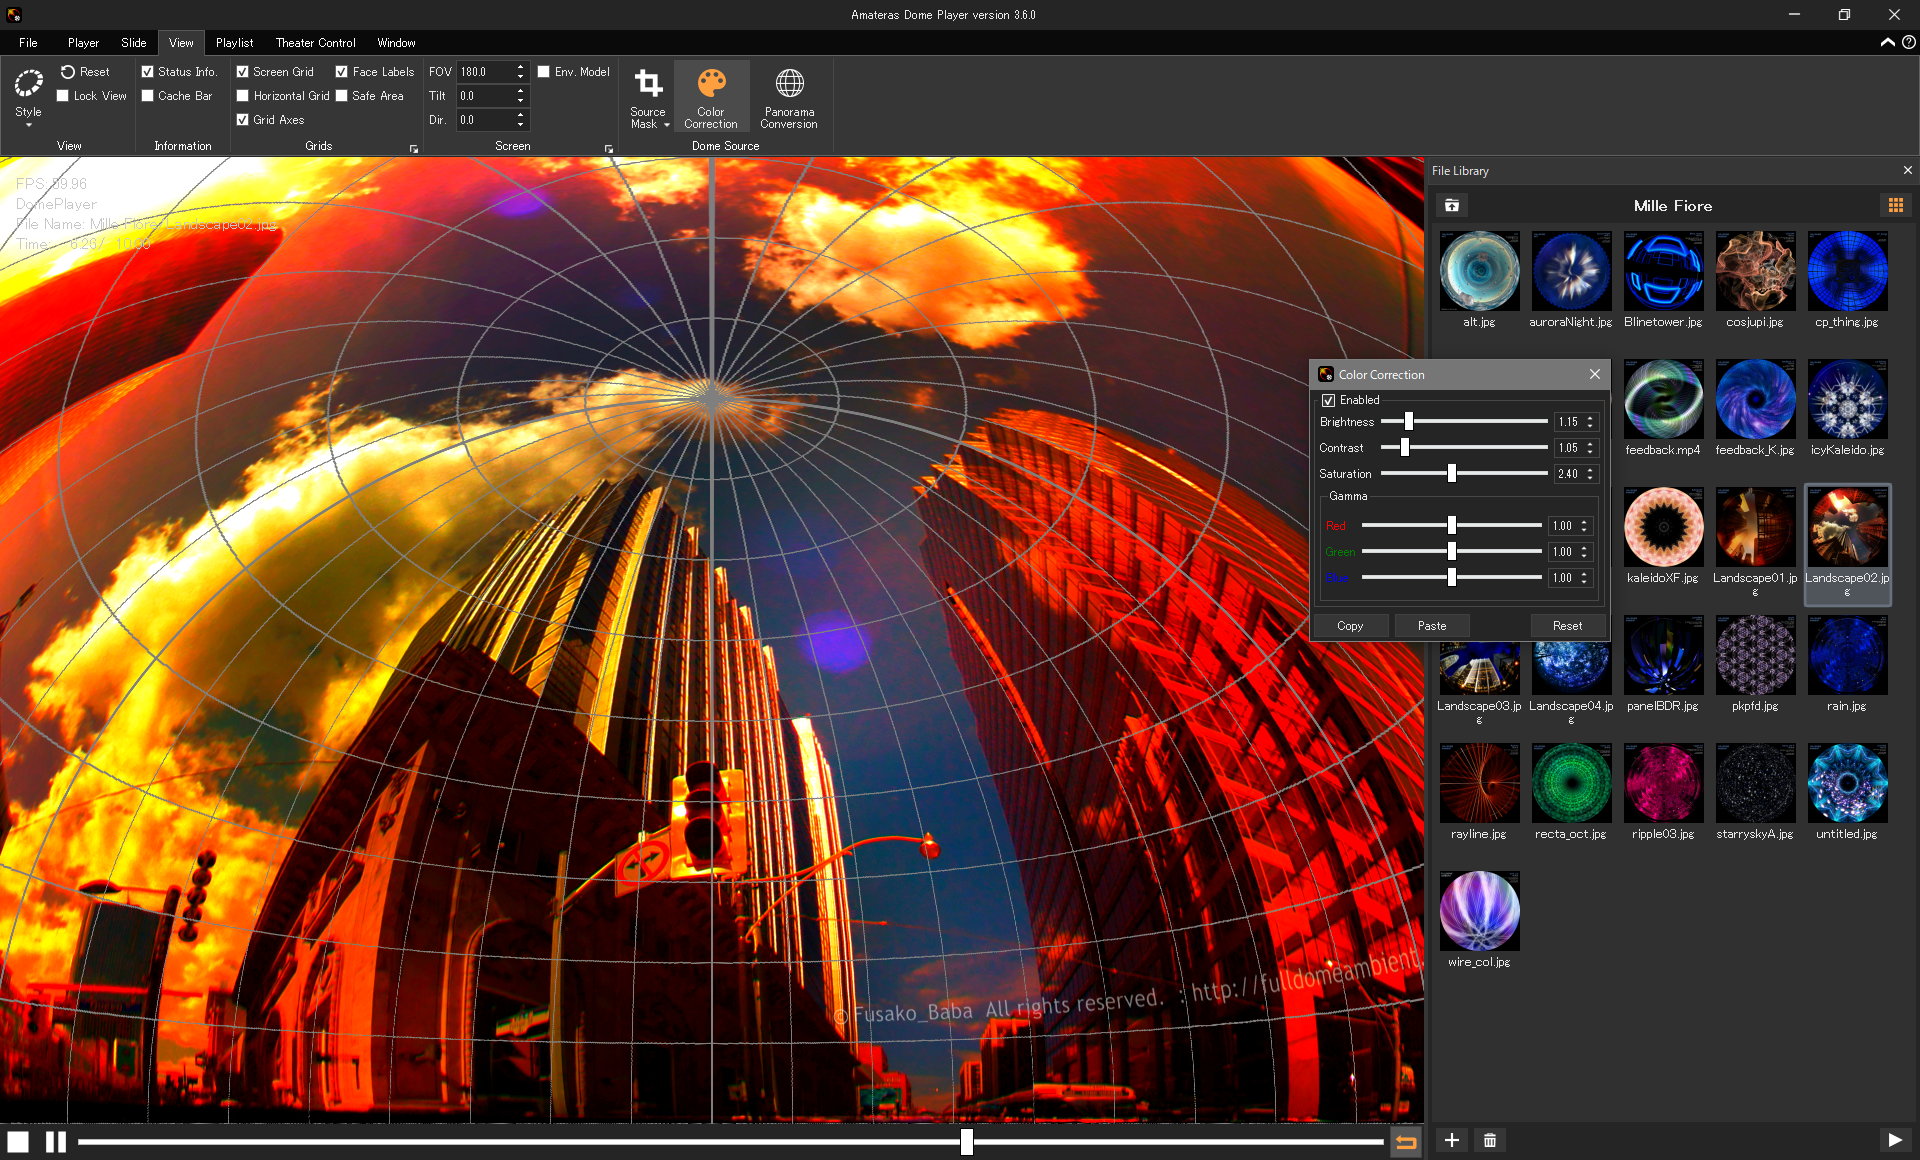Click the Green gamma slider handle
This screenshot has height=1160, width=1920.
point(1452,552)
